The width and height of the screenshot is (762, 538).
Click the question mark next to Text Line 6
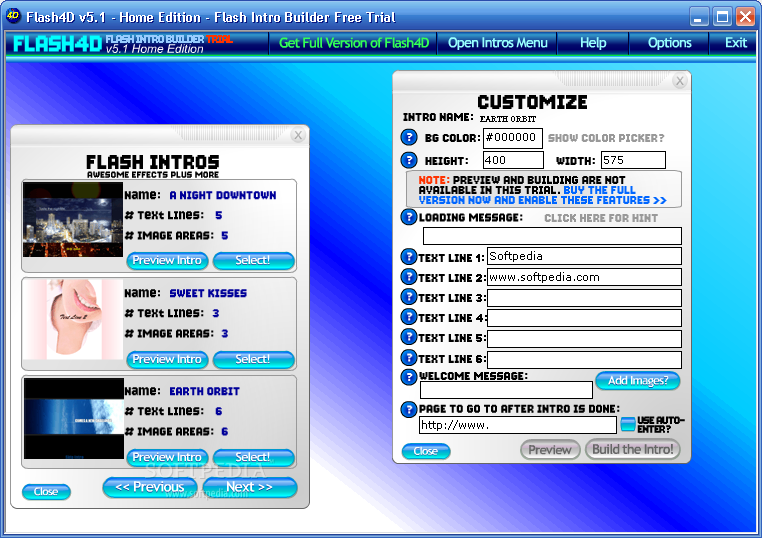tap(409, 358)
